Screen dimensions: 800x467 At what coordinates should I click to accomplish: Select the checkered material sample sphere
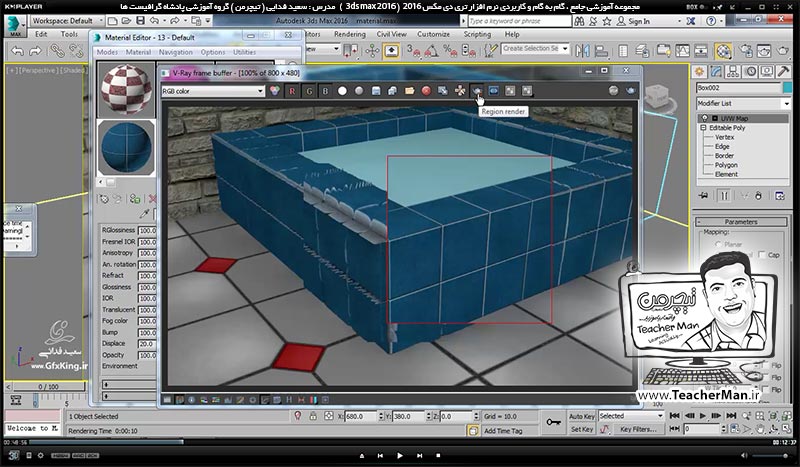(x=126, y=90)
